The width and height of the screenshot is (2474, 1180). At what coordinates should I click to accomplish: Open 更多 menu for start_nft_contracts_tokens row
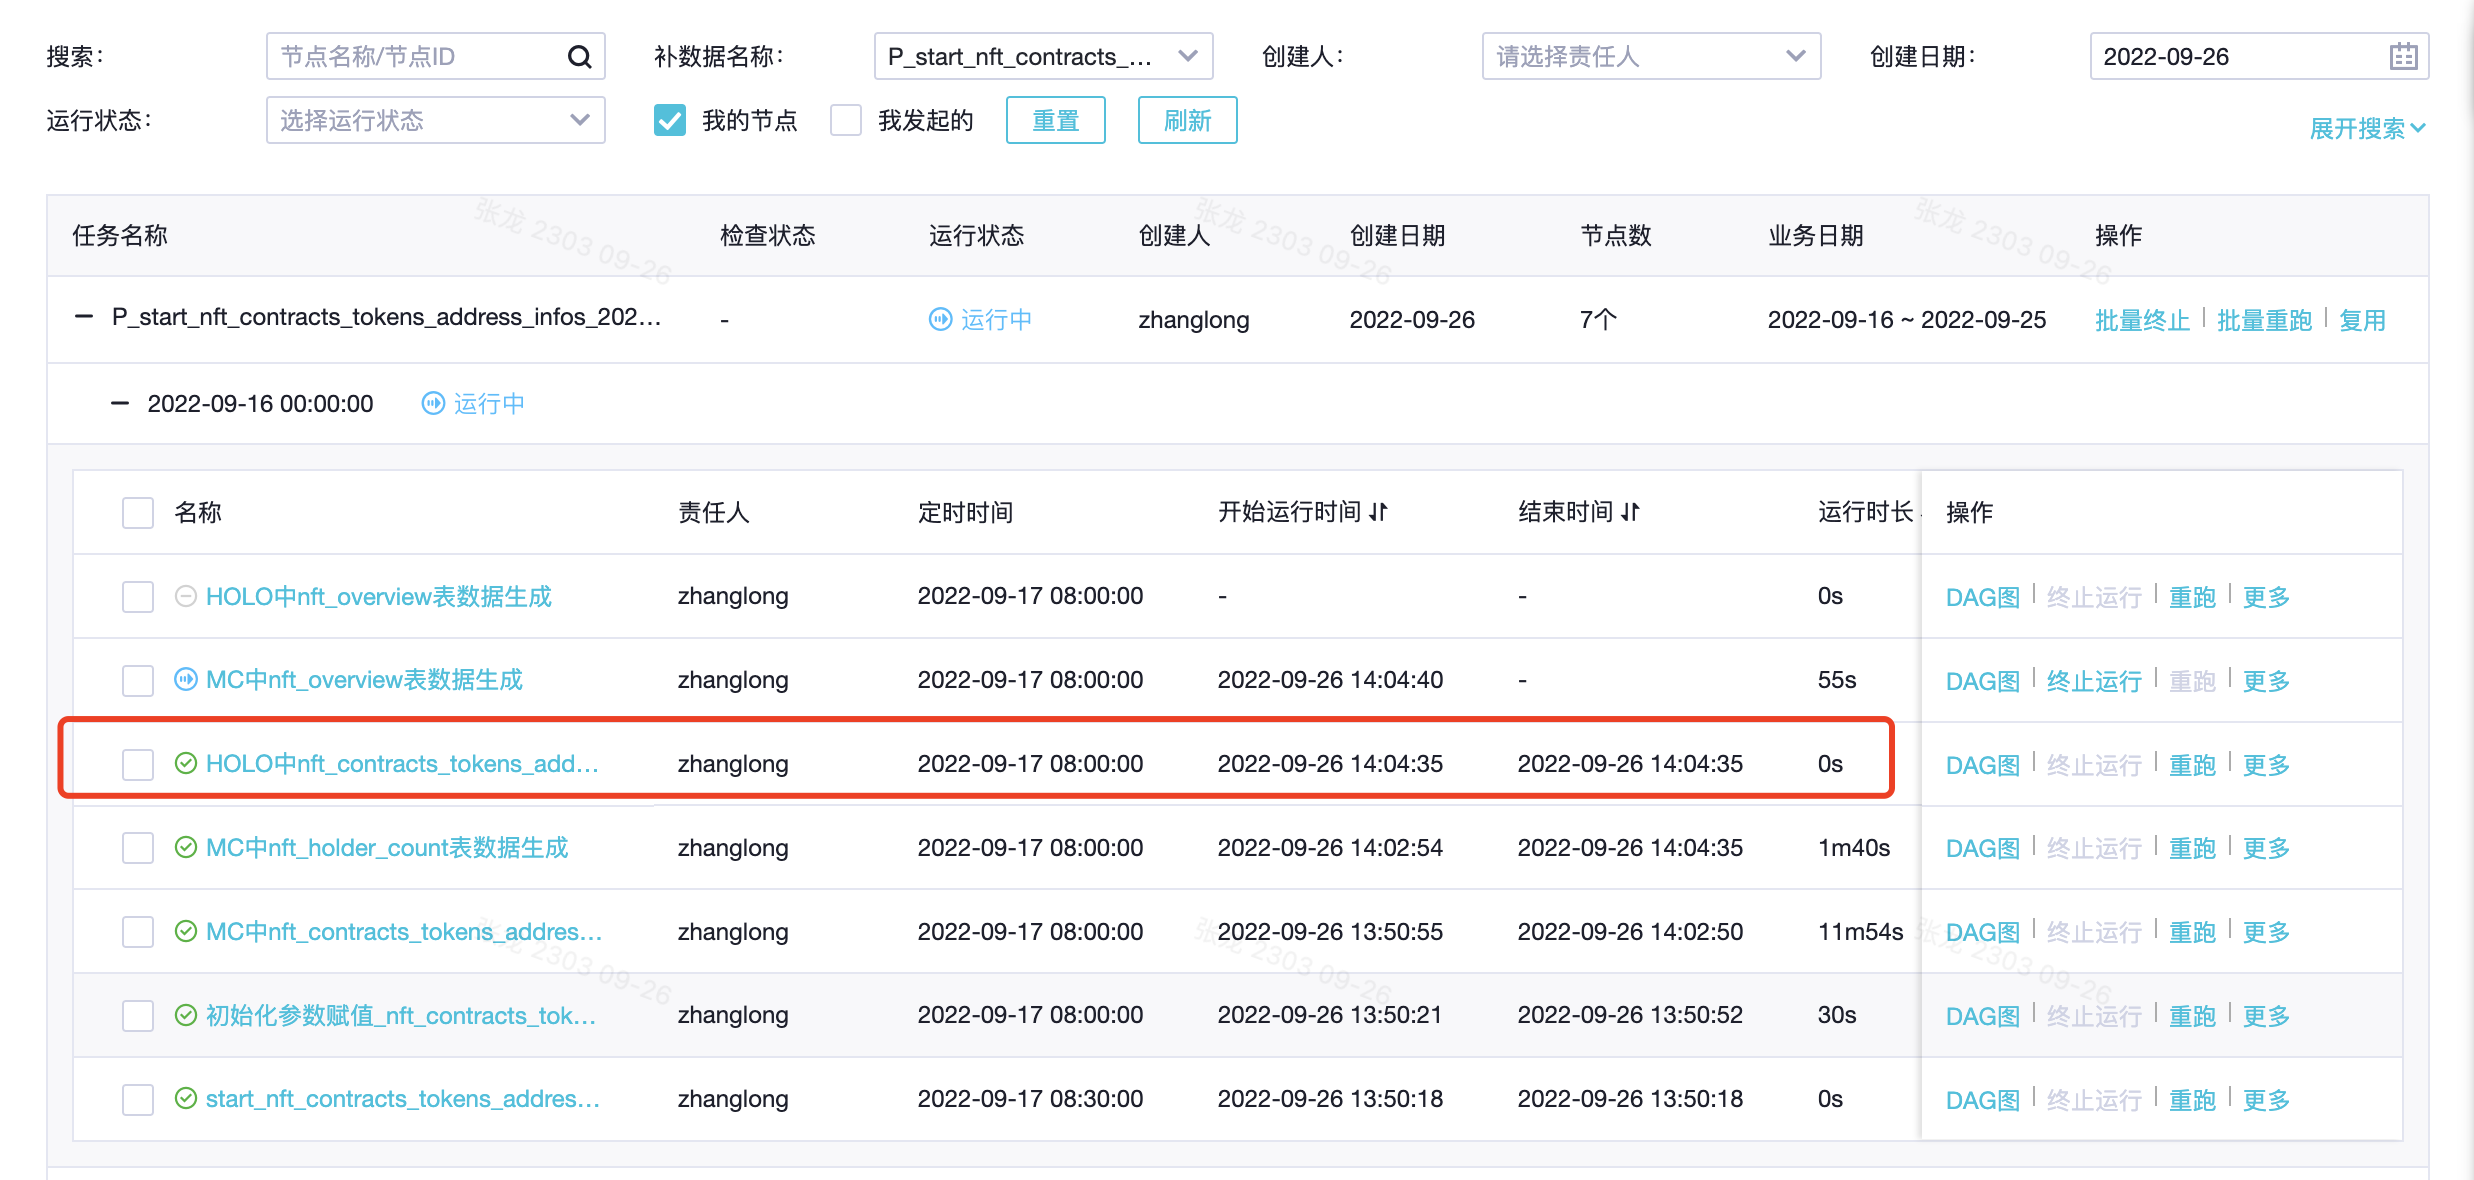[2266, 1100]
